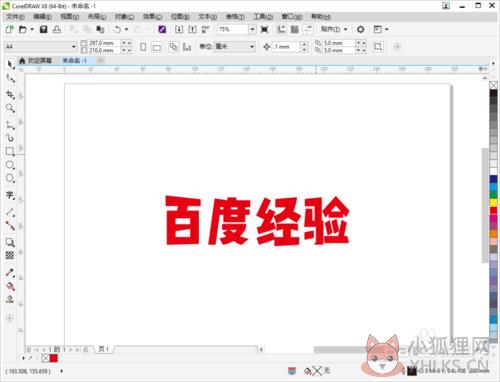Viewport: 500px width, 382px height.
Task: Switch to the 欢迎屏幕 tab
Action: point(36,60)
